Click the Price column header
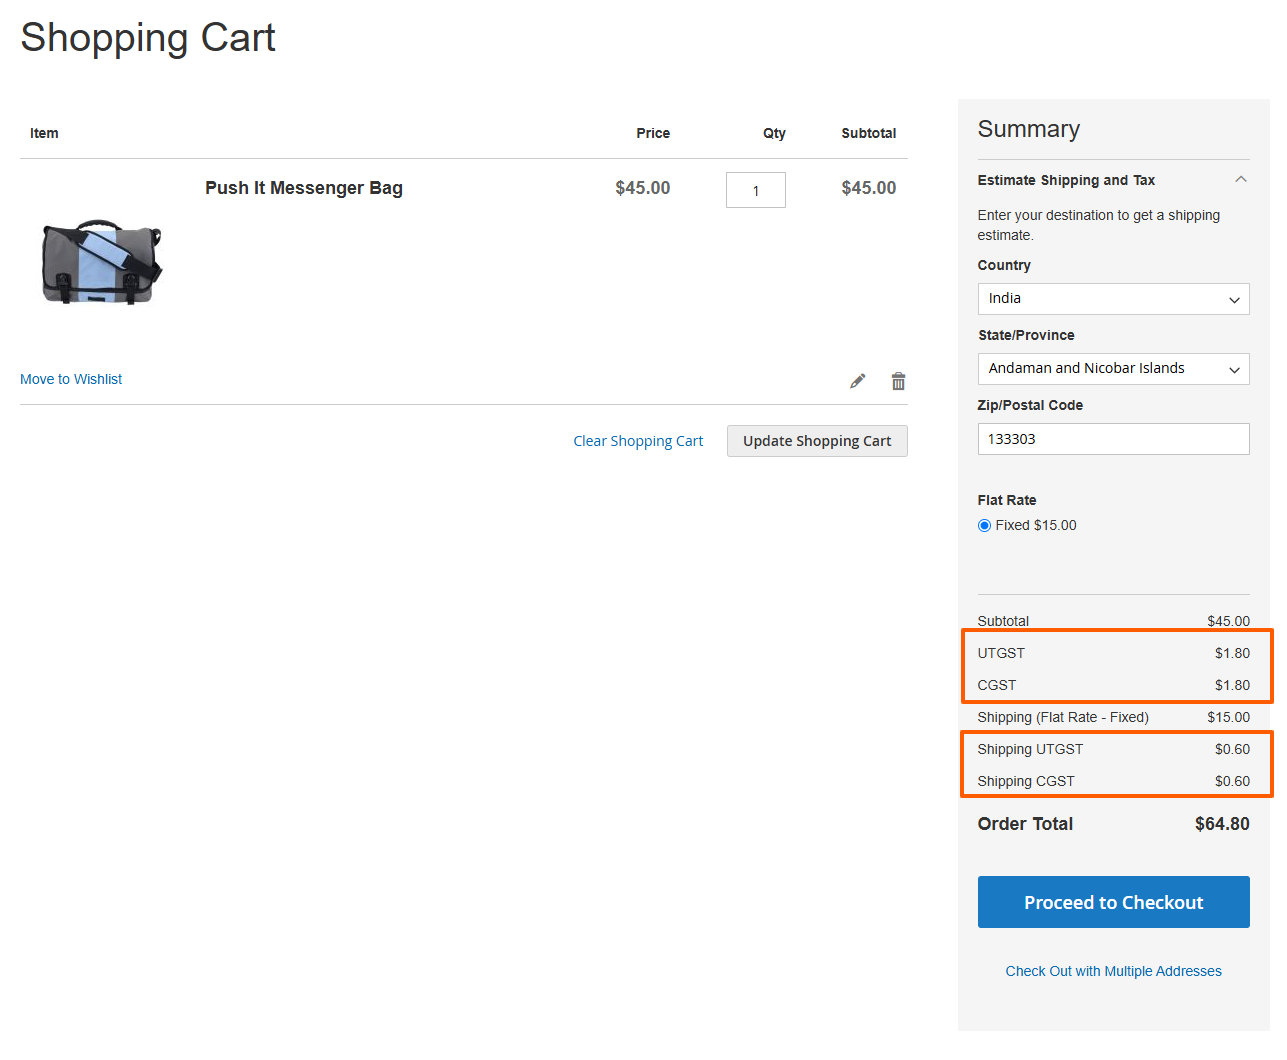 tap(653, 133)
